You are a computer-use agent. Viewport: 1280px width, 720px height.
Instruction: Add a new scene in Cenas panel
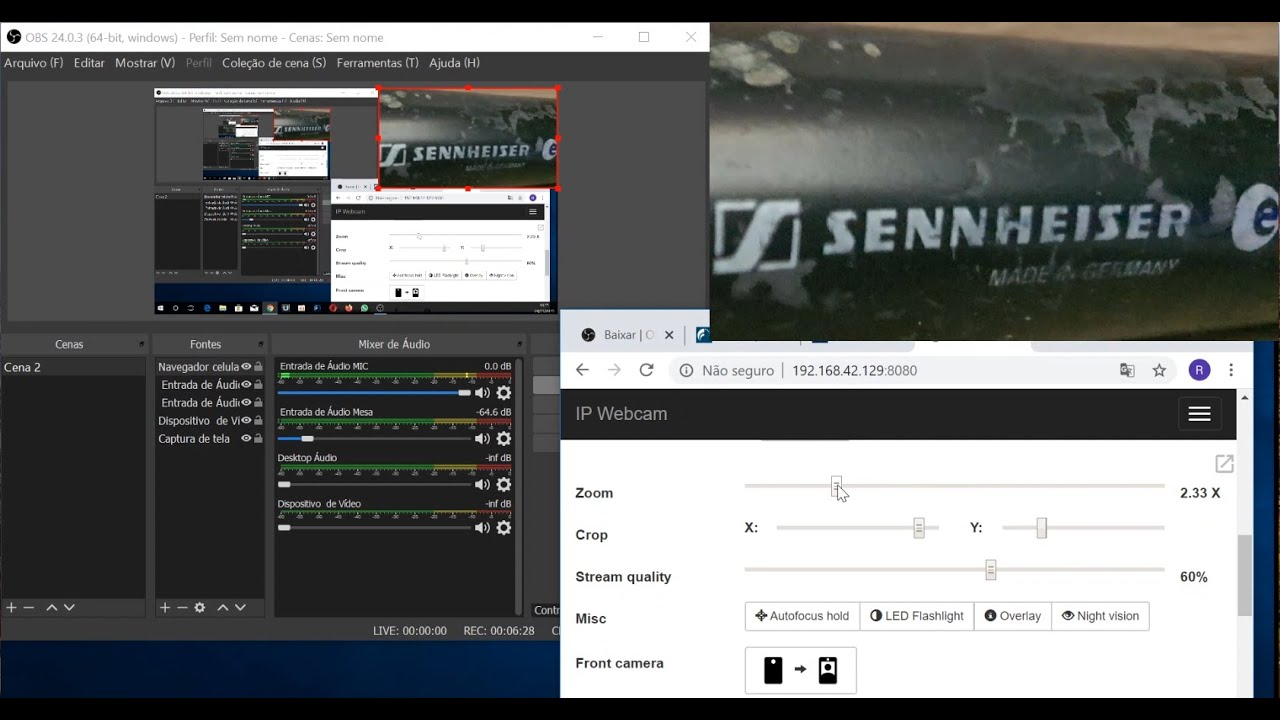pyautogui.click(x=11, y=607)
